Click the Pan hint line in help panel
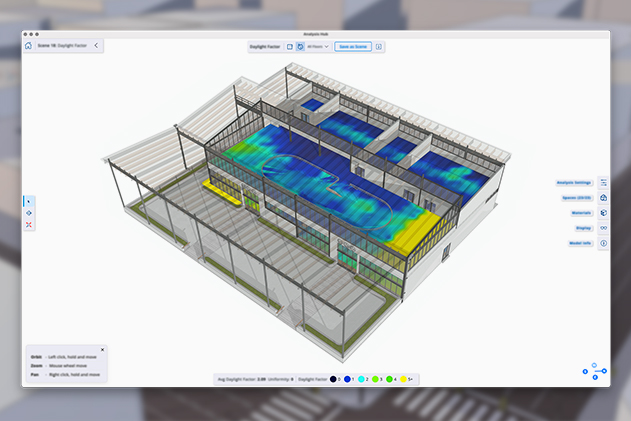 (65, 375)
